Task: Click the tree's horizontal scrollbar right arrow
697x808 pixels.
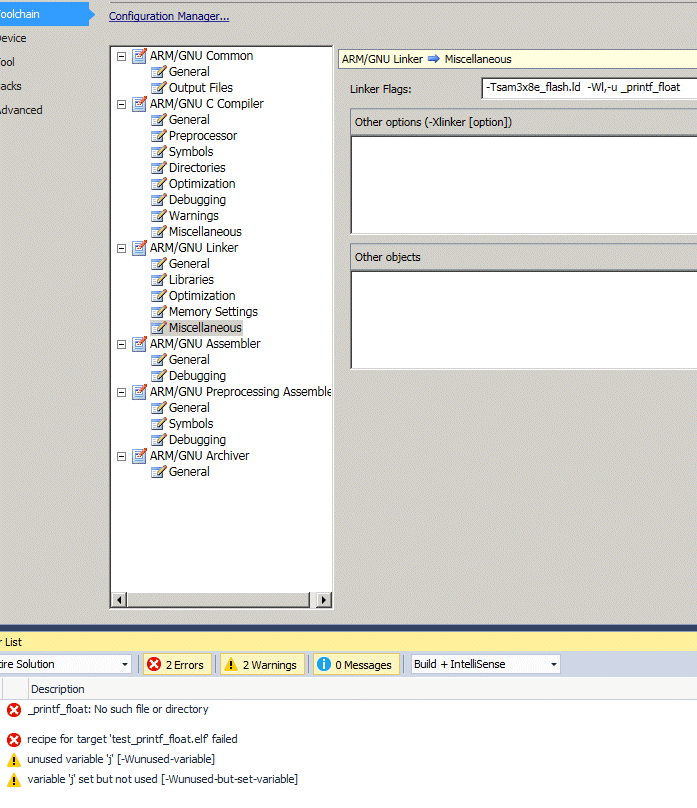Action: [324, 600]
